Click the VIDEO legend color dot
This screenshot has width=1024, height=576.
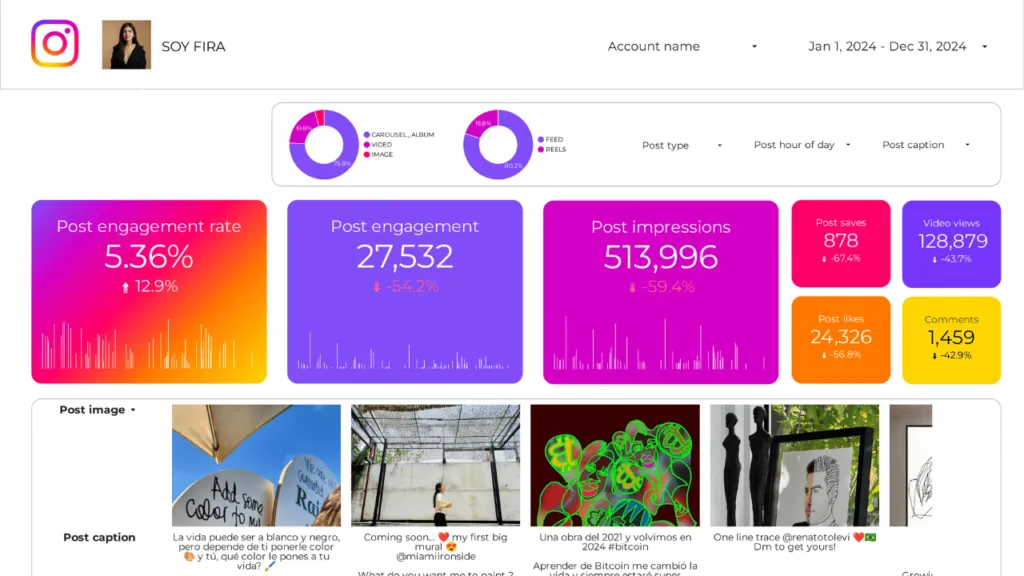(366, 145)
